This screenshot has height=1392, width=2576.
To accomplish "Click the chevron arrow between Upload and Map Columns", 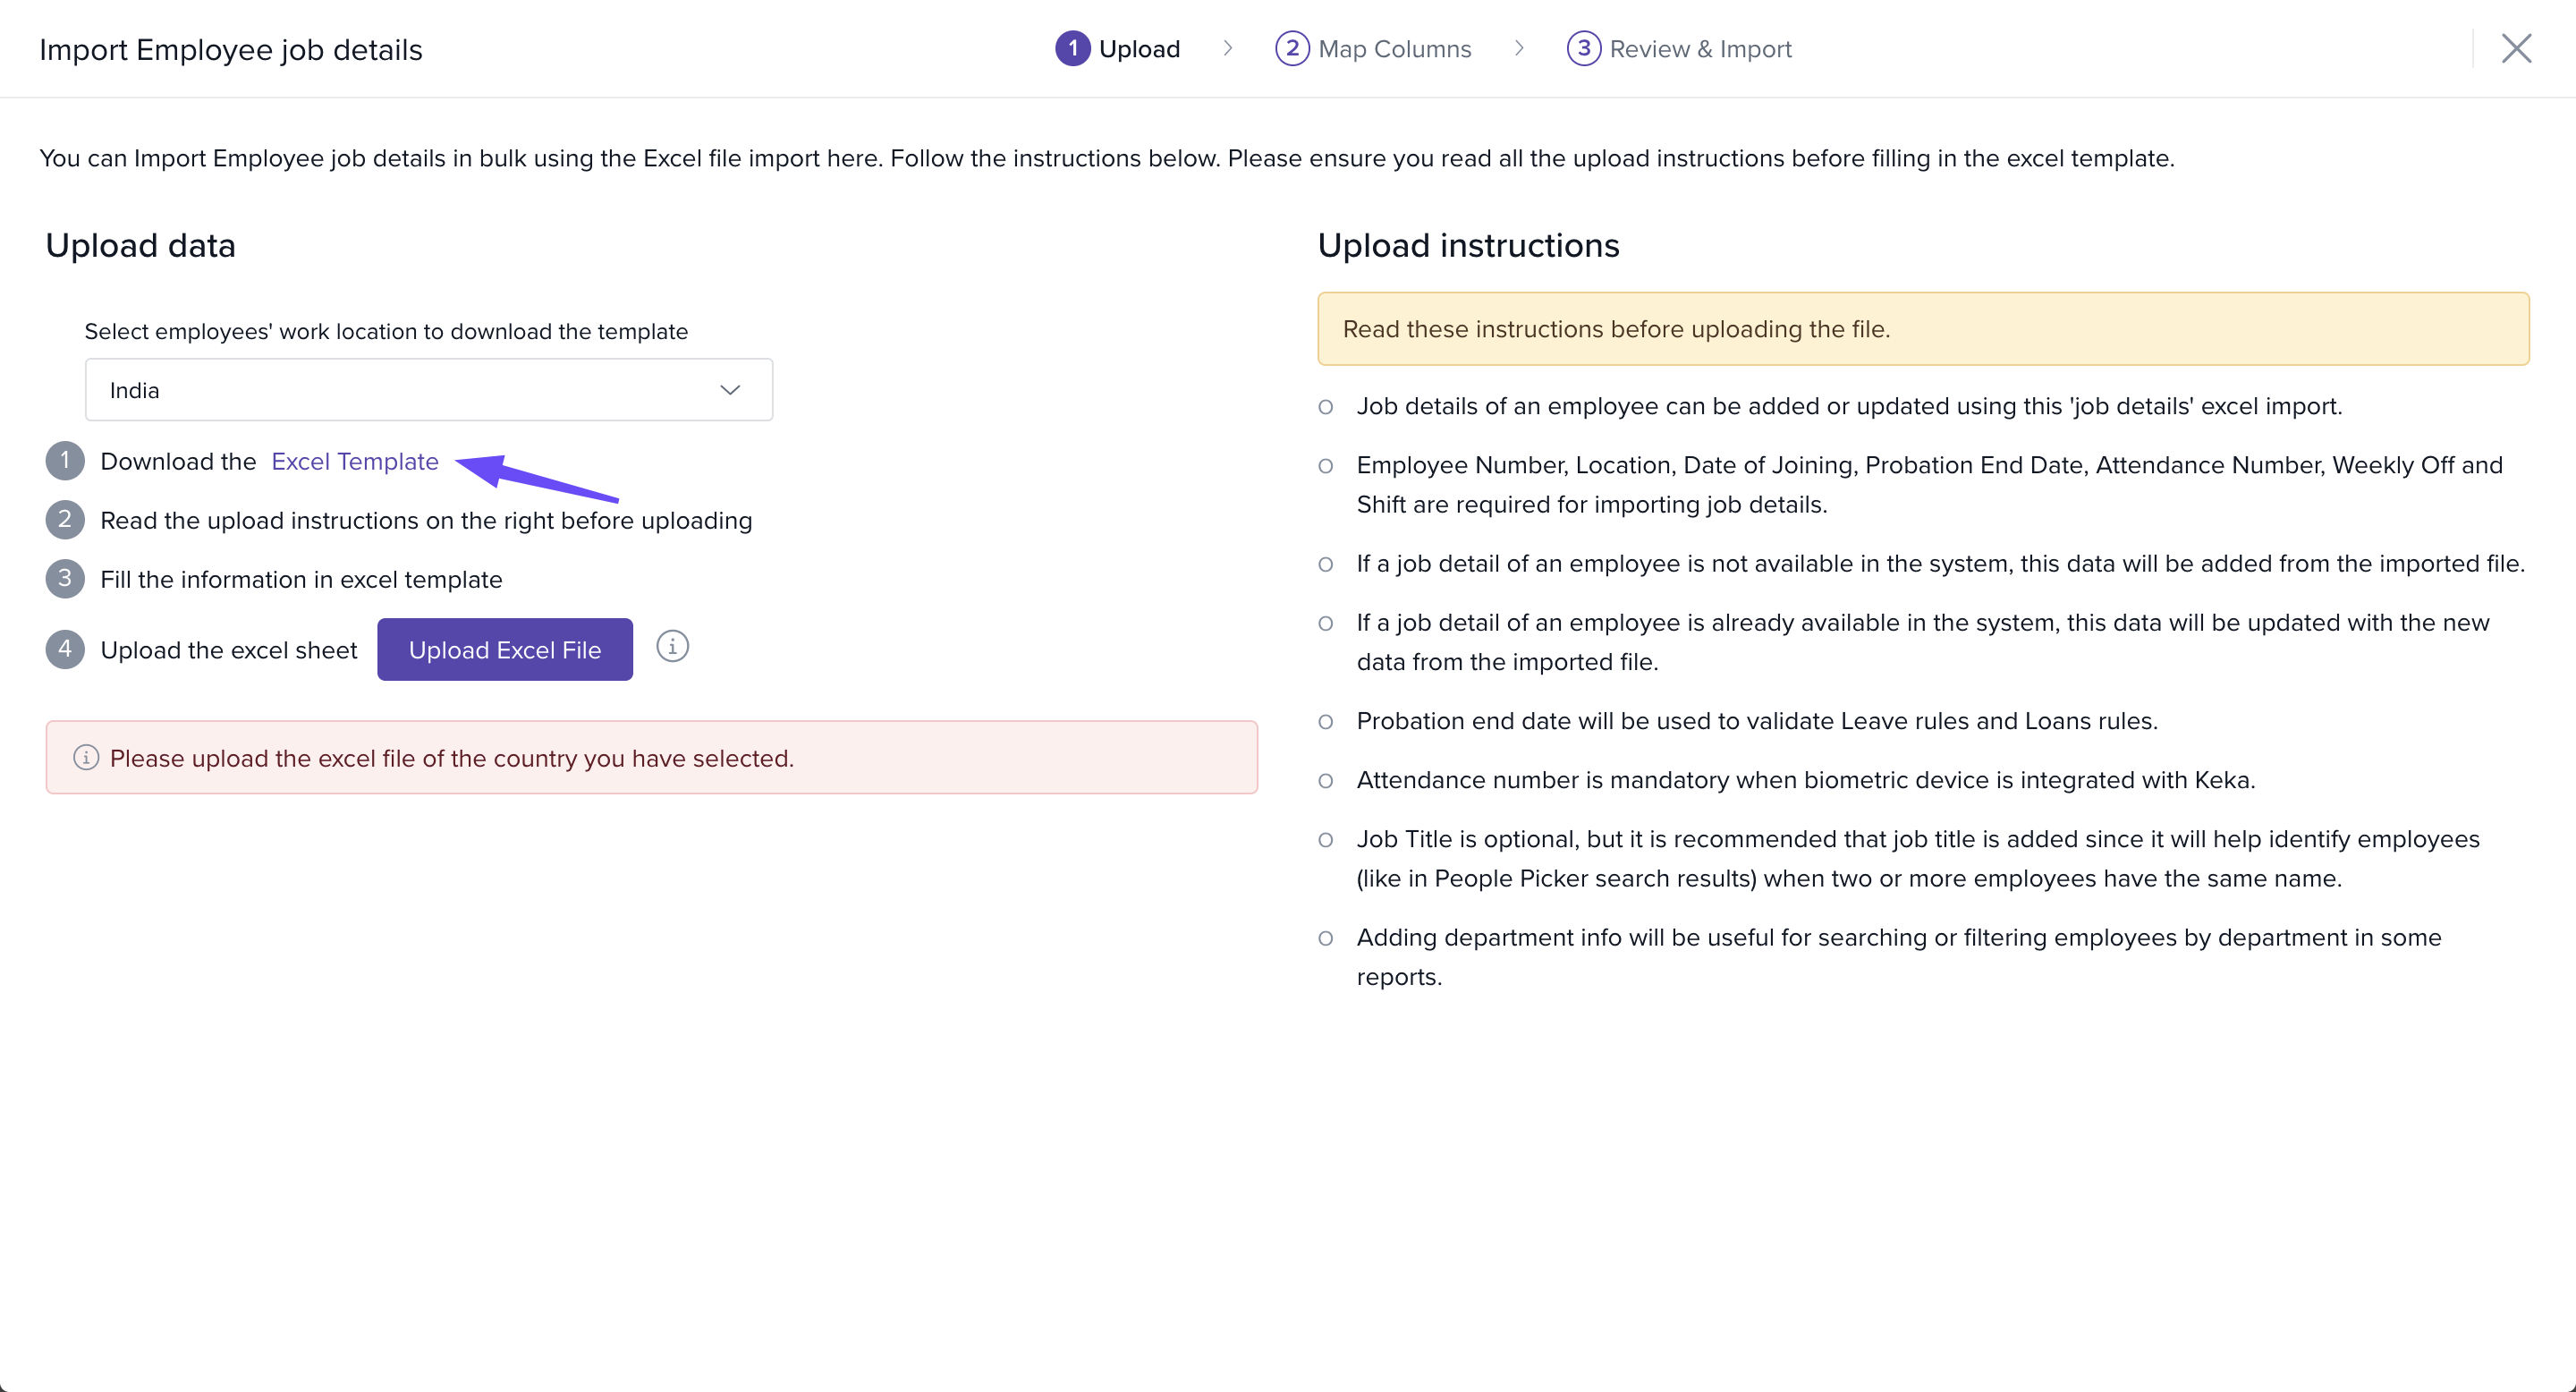I will tap(1228, 48).
